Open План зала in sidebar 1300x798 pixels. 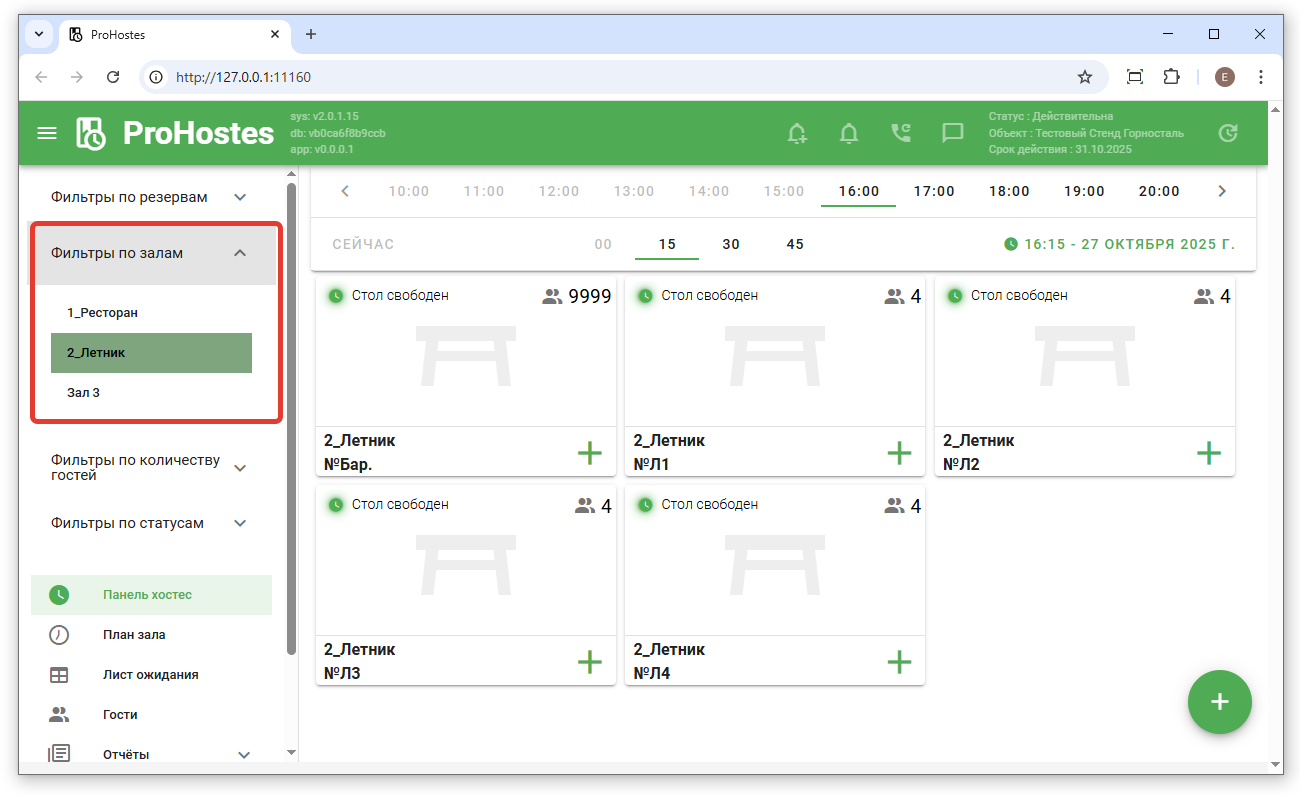[x=134, y=635]
